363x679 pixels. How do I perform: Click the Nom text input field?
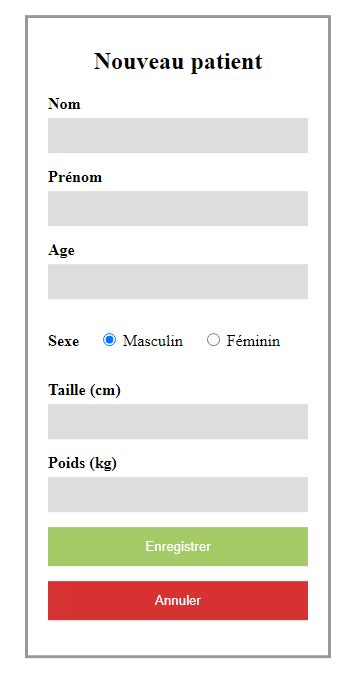pos(178,136)
